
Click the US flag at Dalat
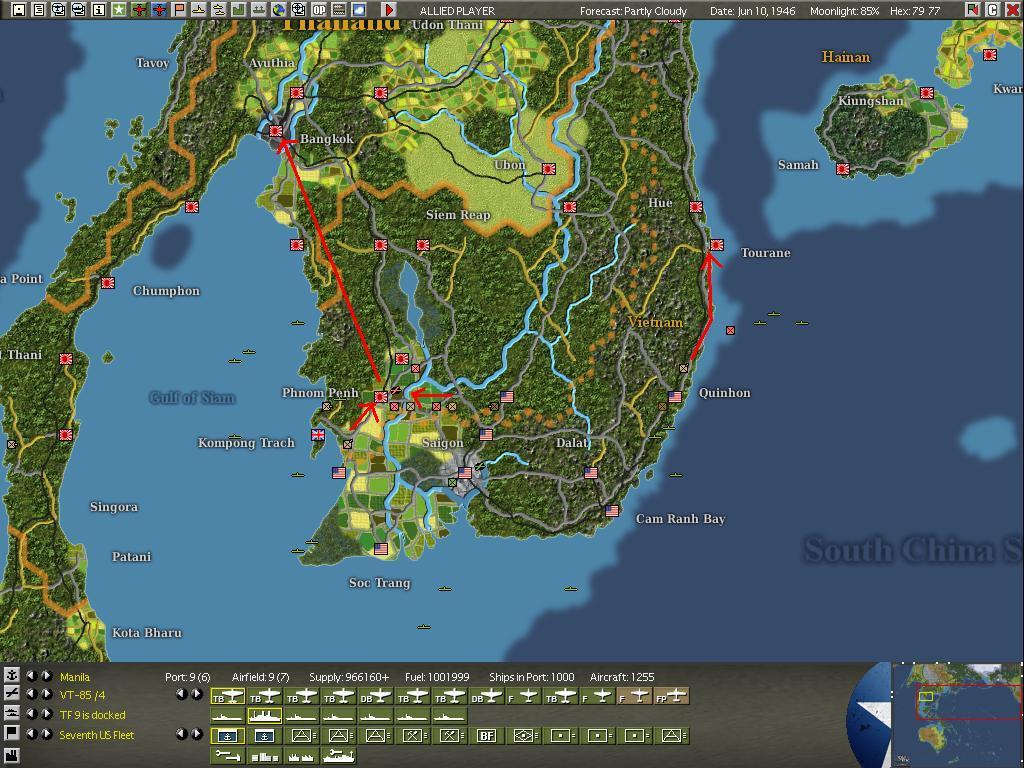[x=591, y=472]
